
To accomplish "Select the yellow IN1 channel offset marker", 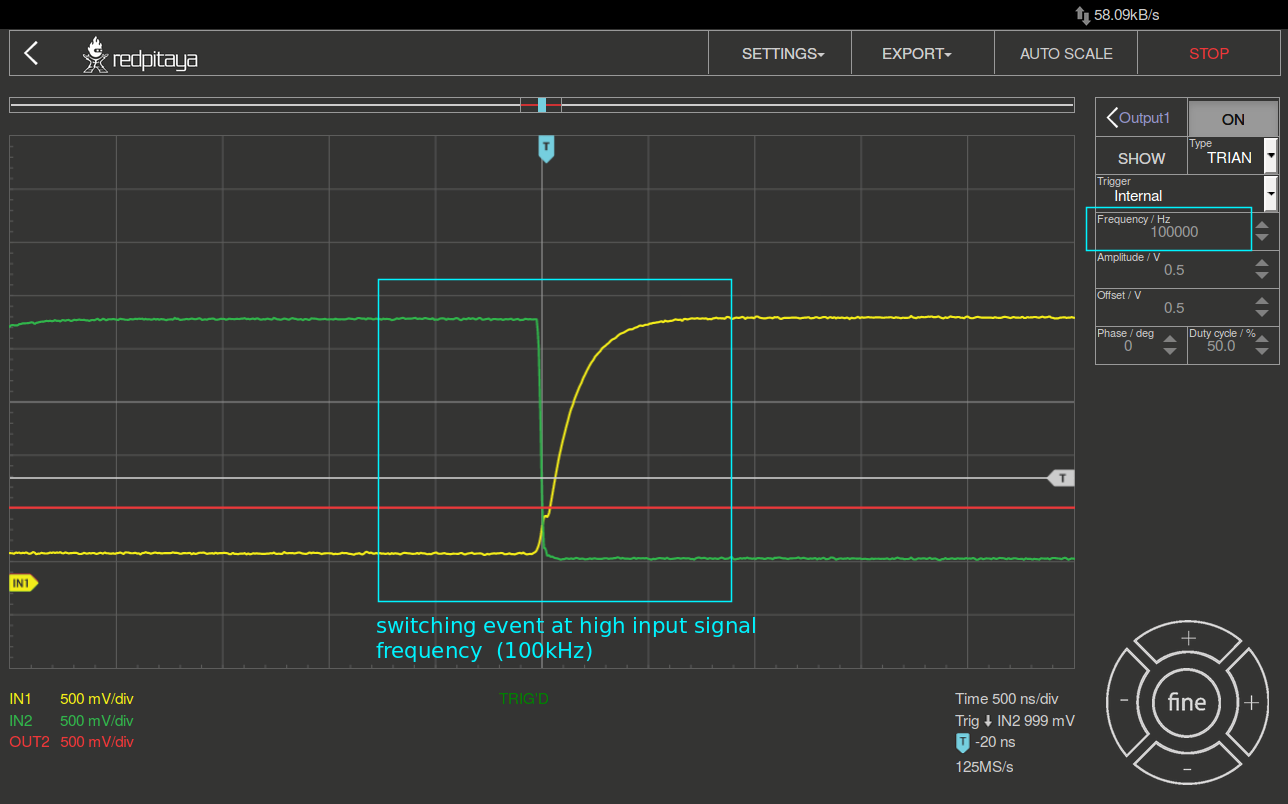I will (23, 582).
